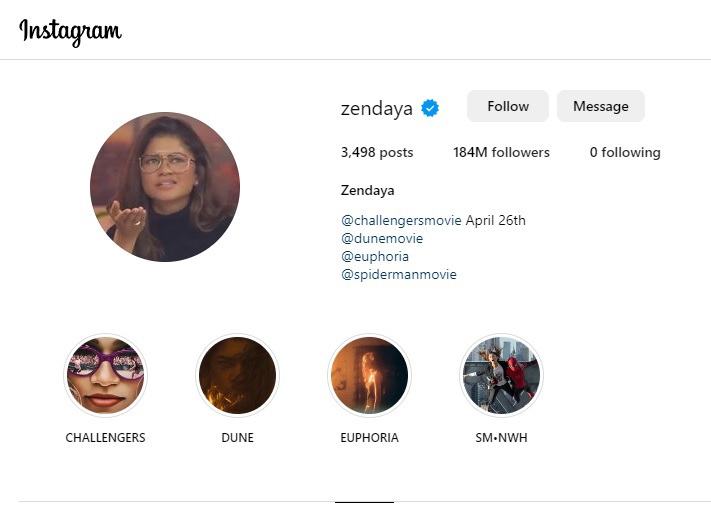The width and height of the screenshot is (711, 505).
Task: Click the blue verified badge icon
Action: point(430,108)
